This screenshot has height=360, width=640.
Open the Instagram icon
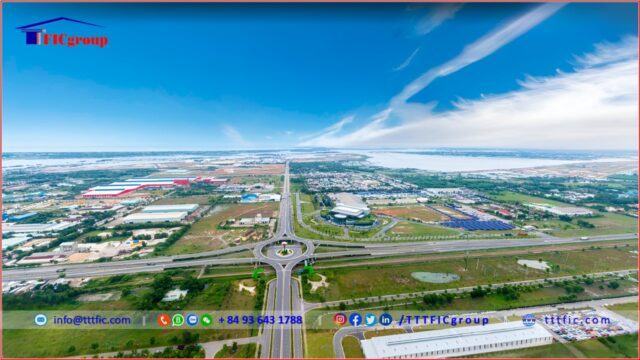click(x=340, y=319)
